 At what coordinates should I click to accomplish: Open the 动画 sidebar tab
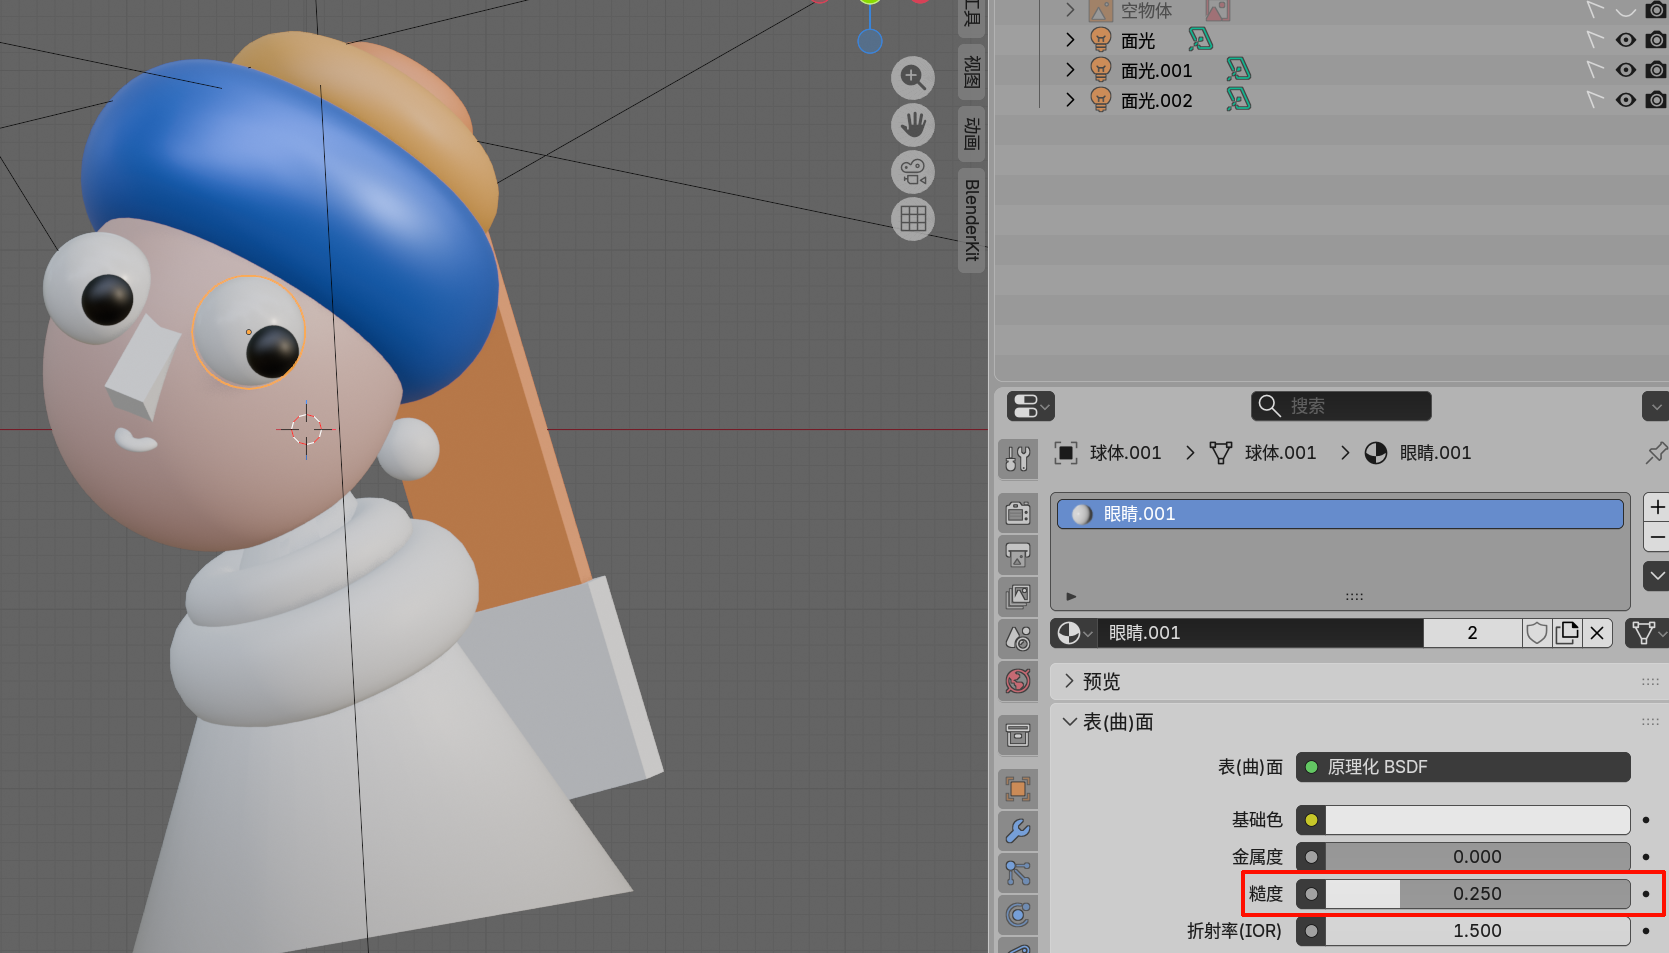click(971, 133)
